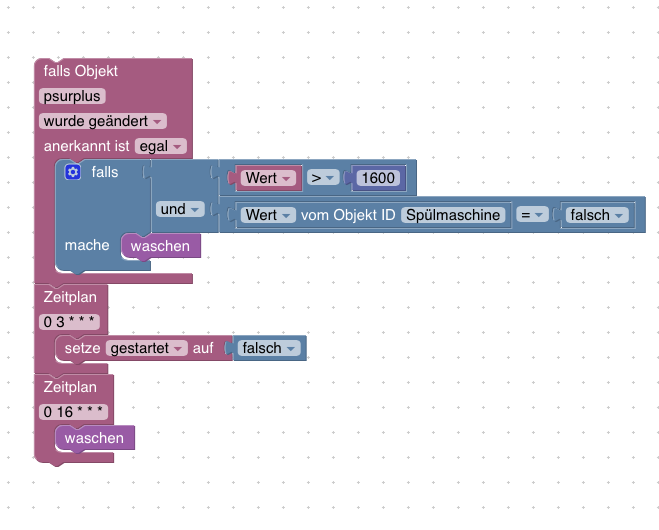Select the waschen block under the 16 o'clock Zeitplan
Image resolution: width=659 pixels, height=530 pixels.
click(95, 438)
